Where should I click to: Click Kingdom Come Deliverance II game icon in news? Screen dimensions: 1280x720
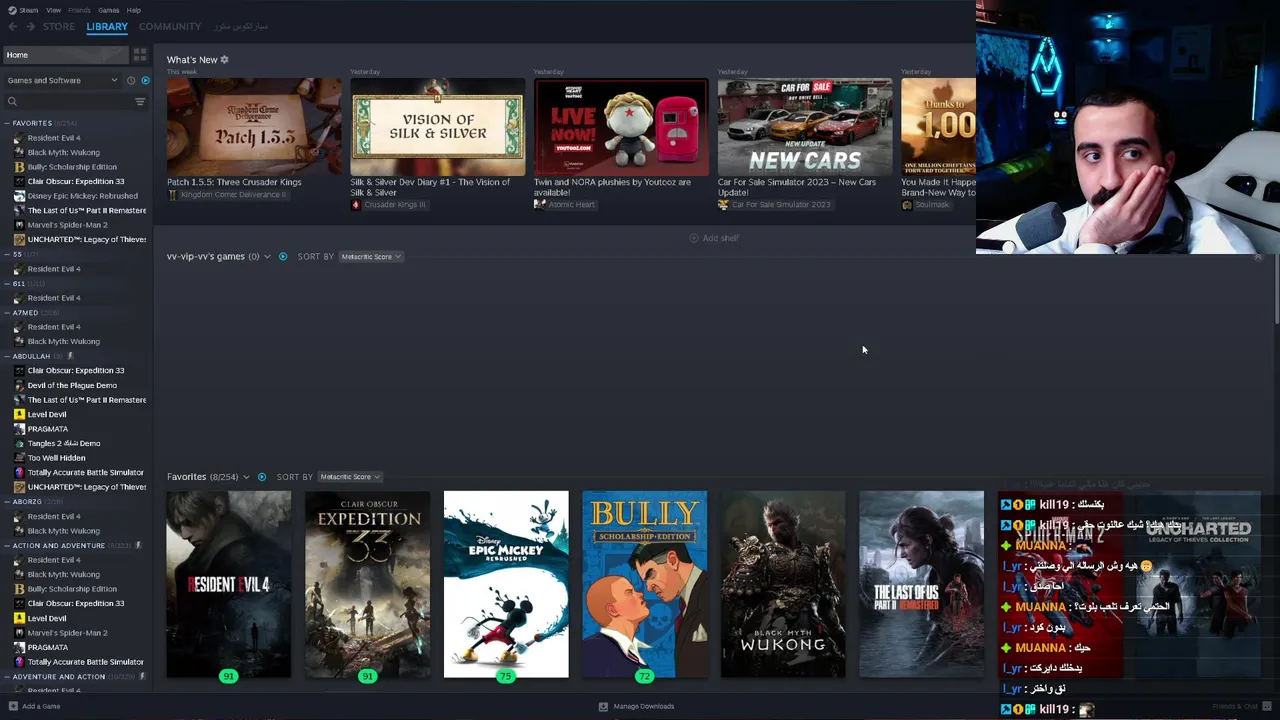(172, 195)
